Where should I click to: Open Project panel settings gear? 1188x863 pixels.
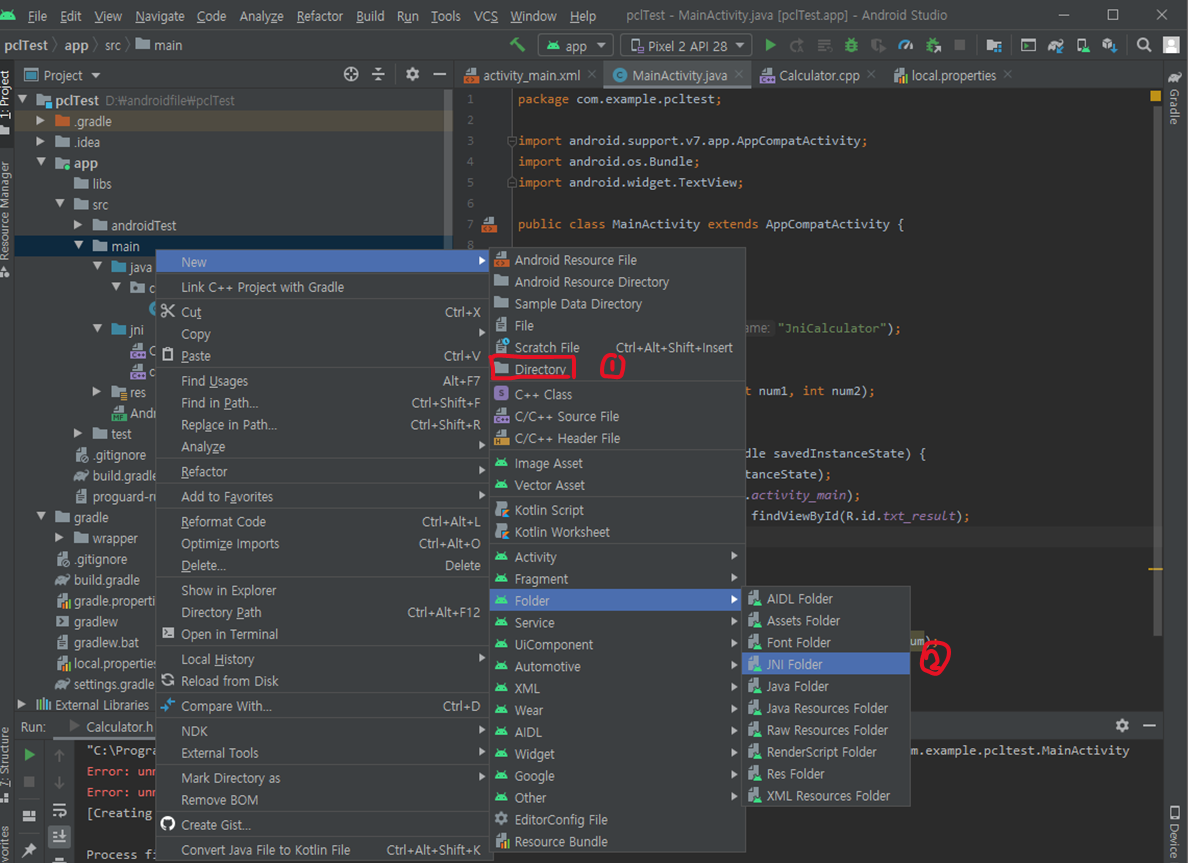pos(412,74)
